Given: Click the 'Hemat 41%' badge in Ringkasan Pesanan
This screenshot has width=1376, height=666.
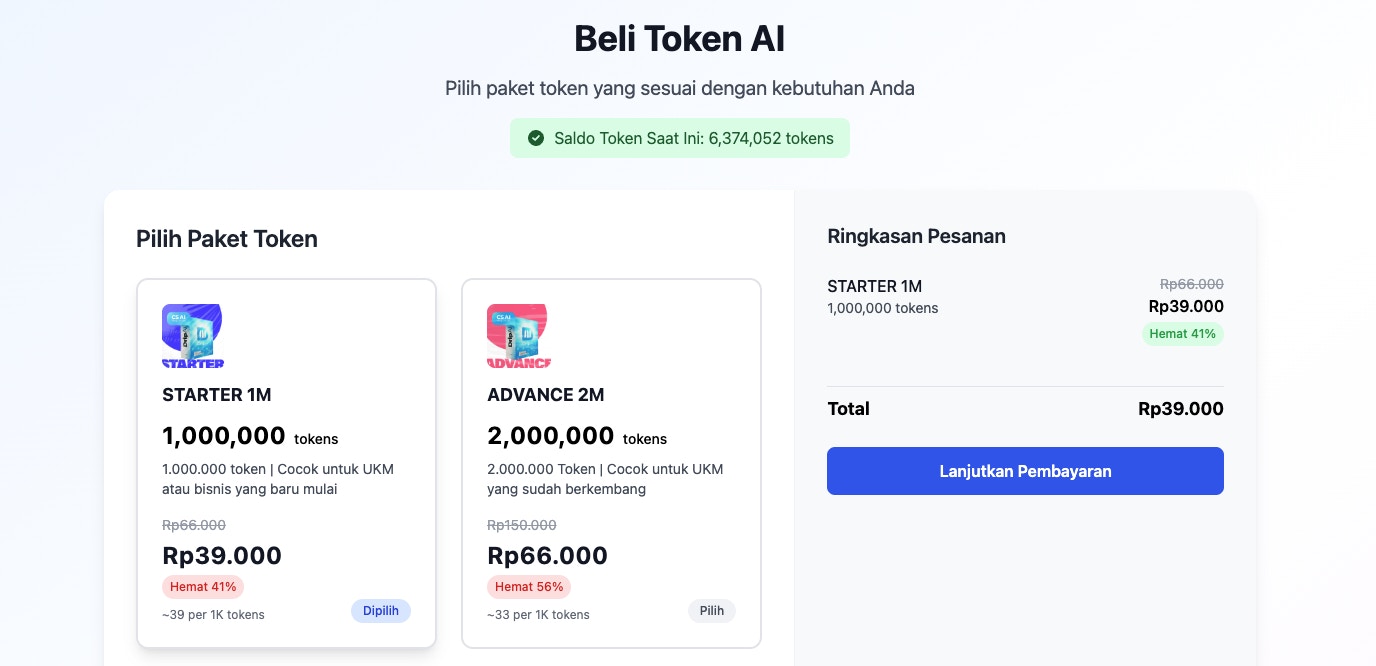Looking at the screenshot, I should (1182, 334).
